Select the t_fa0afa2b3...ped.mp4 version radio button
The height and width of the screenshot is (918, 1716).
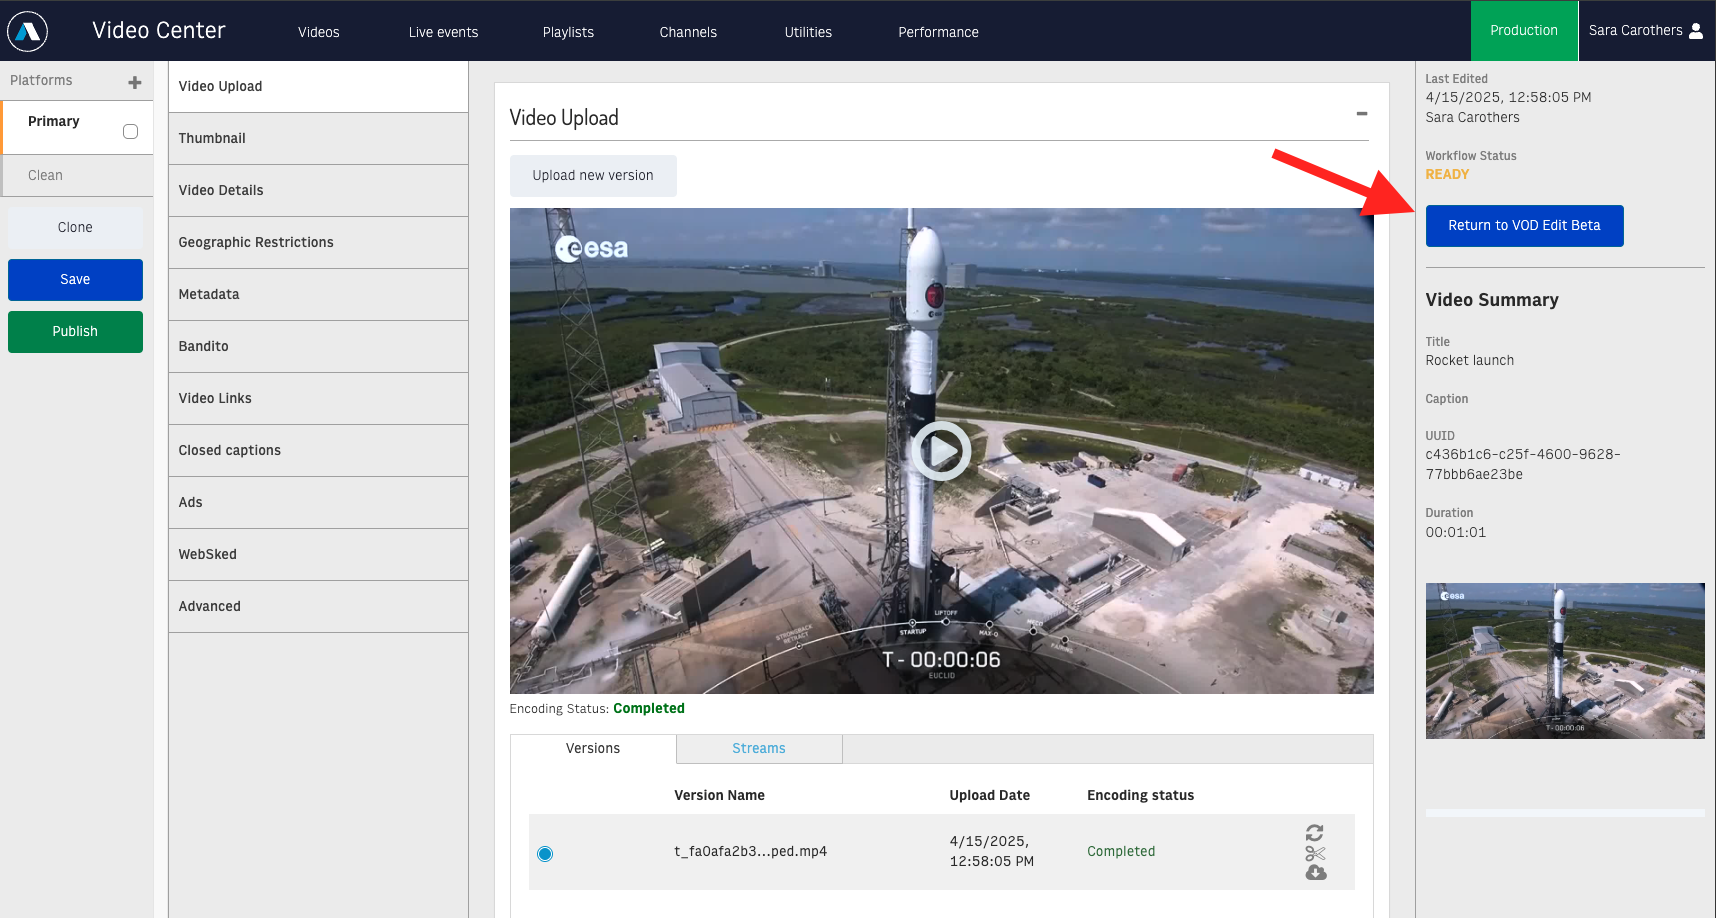(x=545, y=854)
